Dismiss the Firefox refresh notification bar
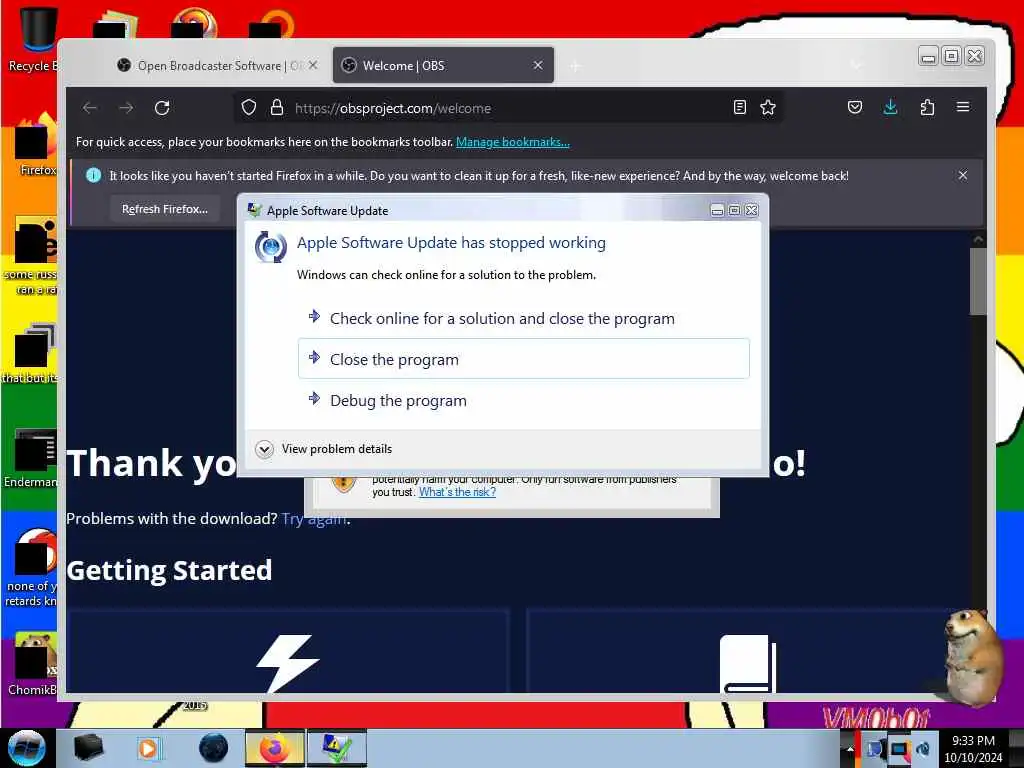The image size is (1024, 768). coord(963,175)
